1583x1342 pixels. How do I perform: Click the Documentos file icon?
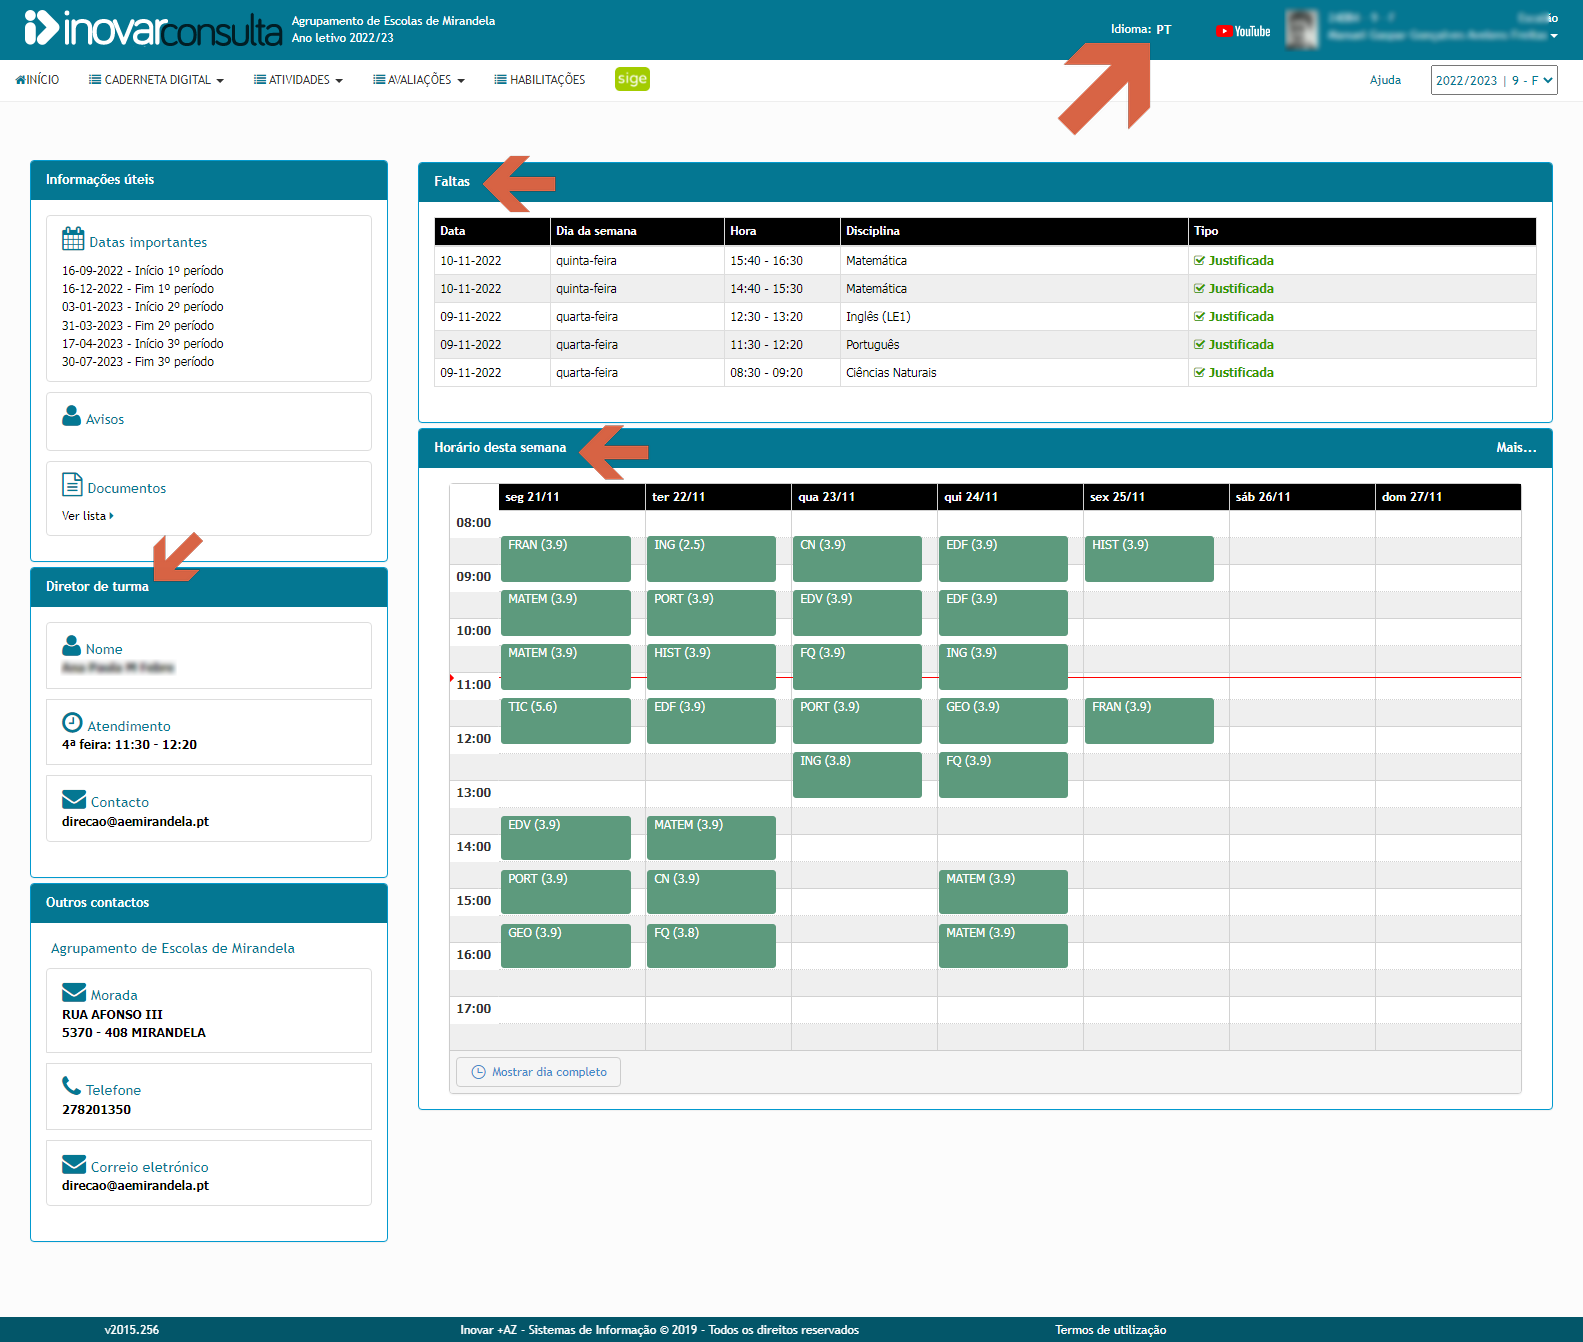coord(72,485)
